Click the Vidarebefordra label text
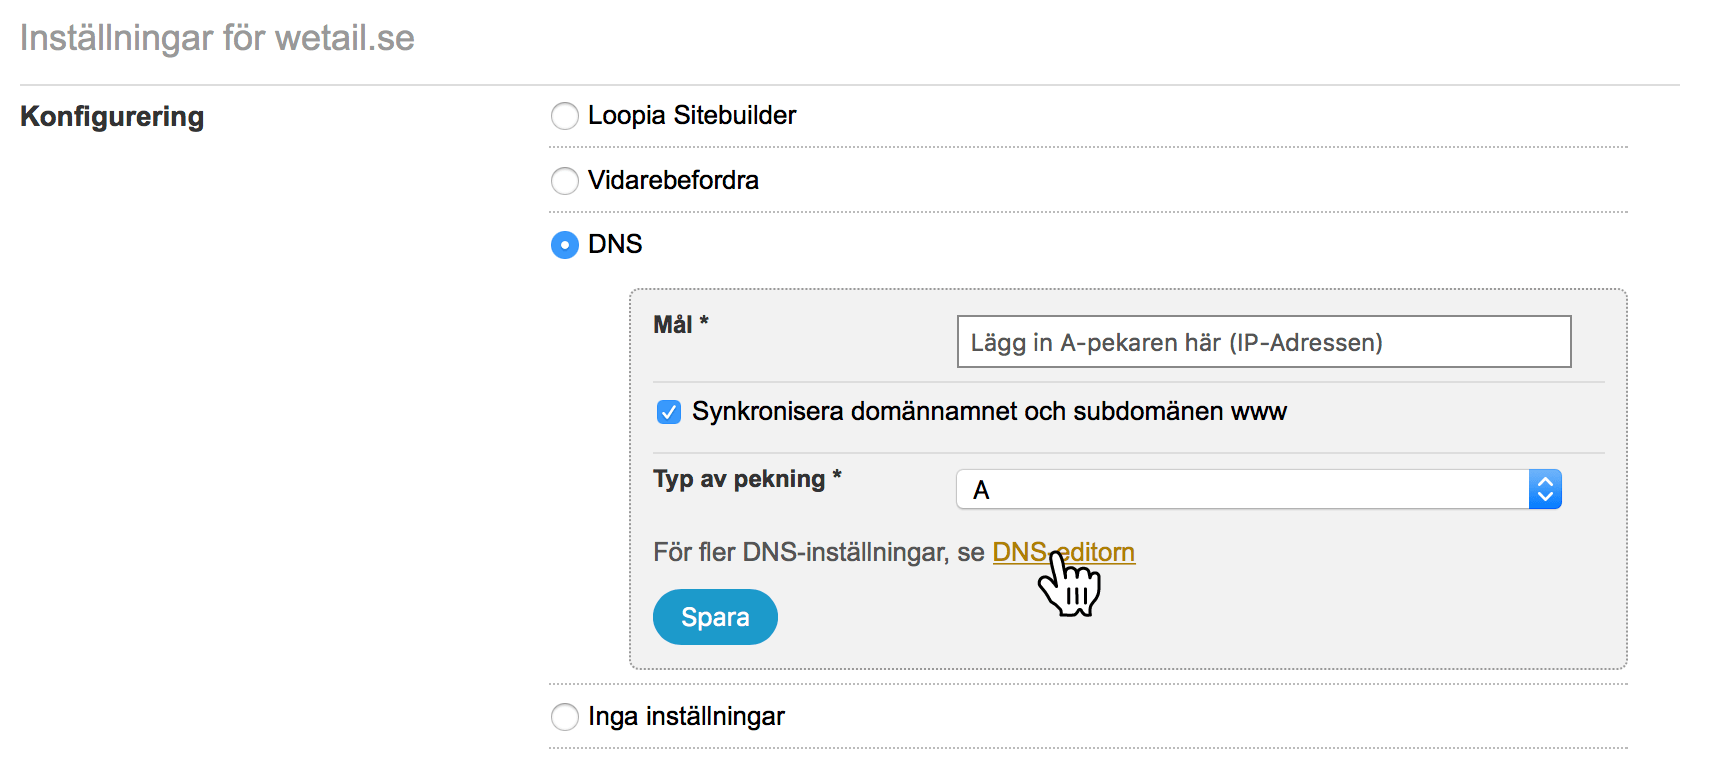The image size is (1716, 772). pyautogui.click(x=673, y=181)
